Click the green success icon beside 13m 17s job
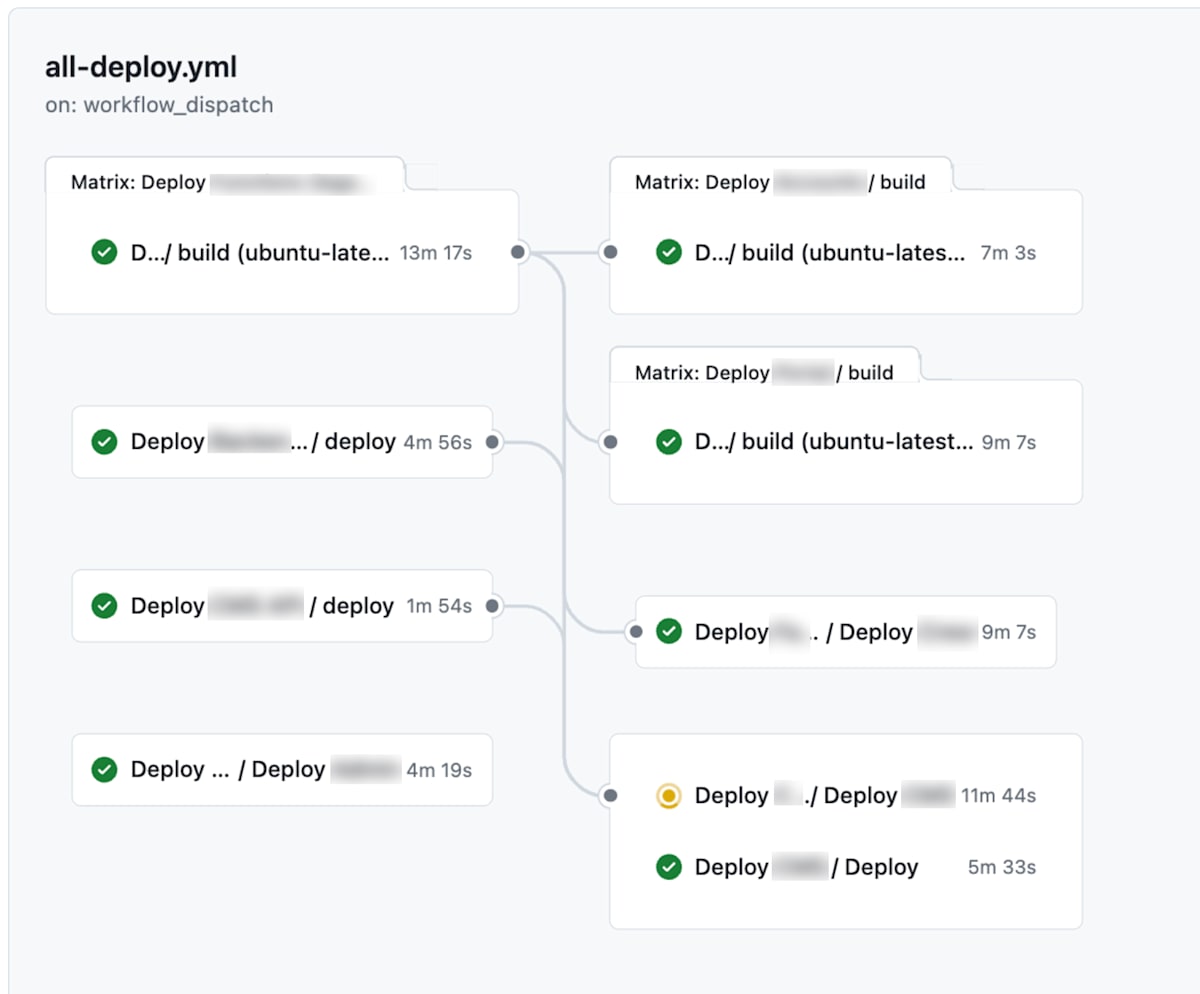The image size is (1200, 994). coord(104,253)
